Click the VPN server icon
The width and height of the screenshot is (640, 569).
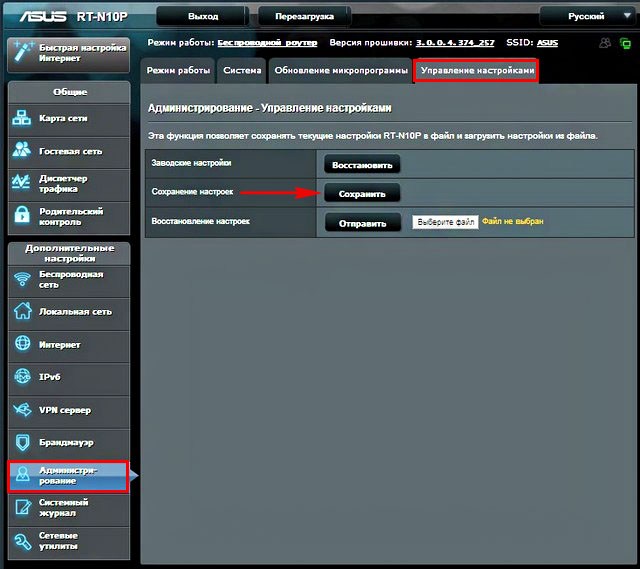[x=22, y=409]
